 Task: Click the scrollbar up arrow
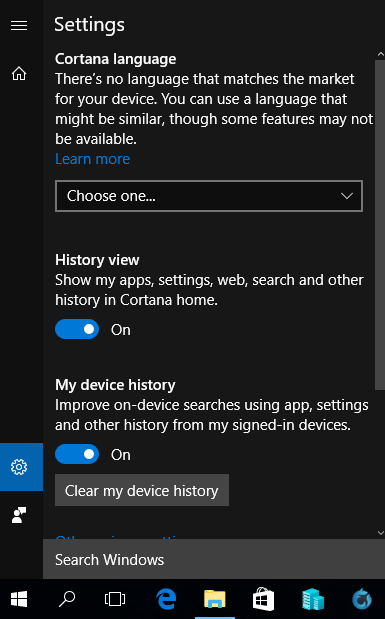[x=380, y=54]
